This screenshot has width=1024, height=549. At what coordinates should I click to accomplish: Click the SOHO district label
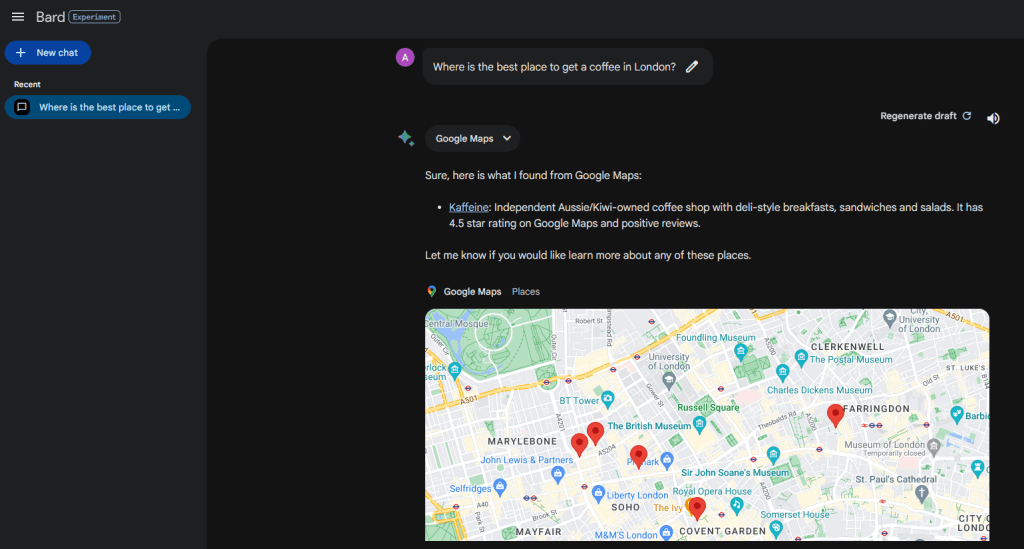(x=626, y=507)
